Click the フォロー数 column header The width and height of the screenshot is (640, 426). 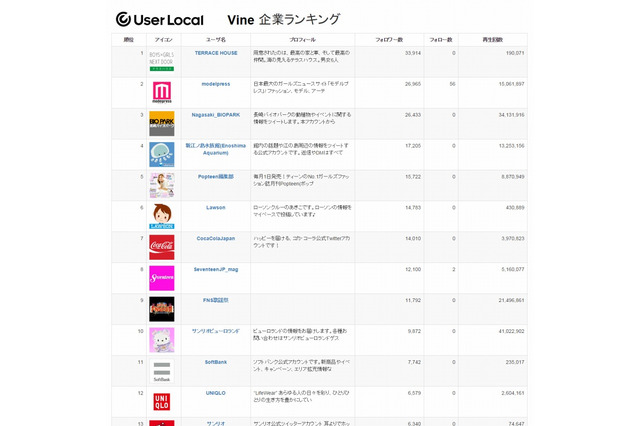tap(441, 40)
